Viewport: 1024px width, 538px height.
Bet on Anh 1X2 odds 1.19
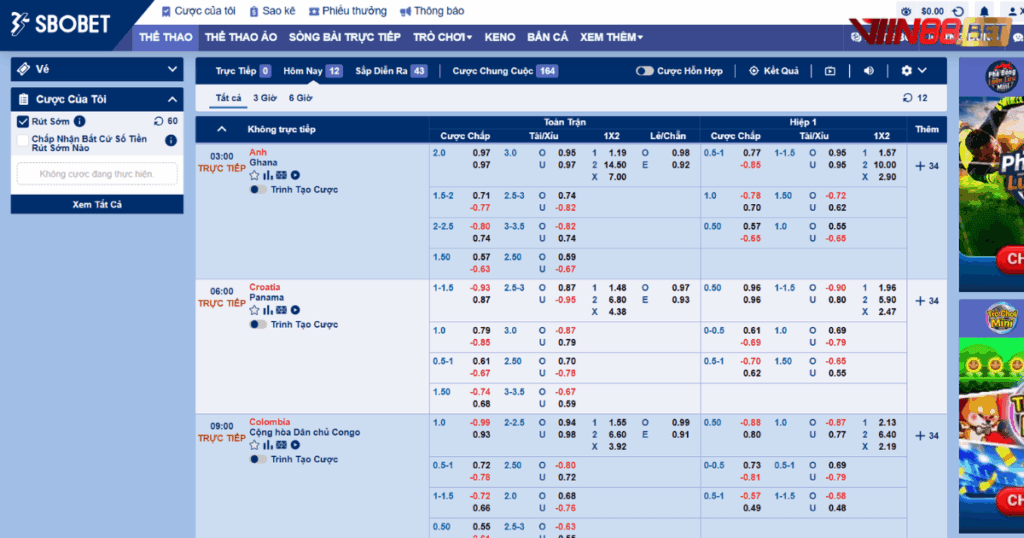(617, 153)
